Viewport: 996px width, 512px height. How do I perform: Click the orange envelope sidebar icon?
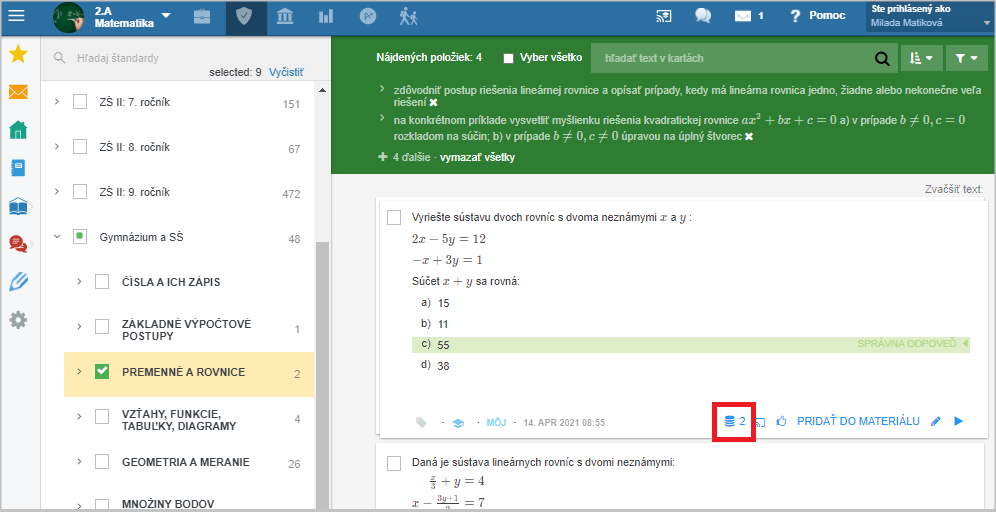pyautogui.click(x=18, y=93)
